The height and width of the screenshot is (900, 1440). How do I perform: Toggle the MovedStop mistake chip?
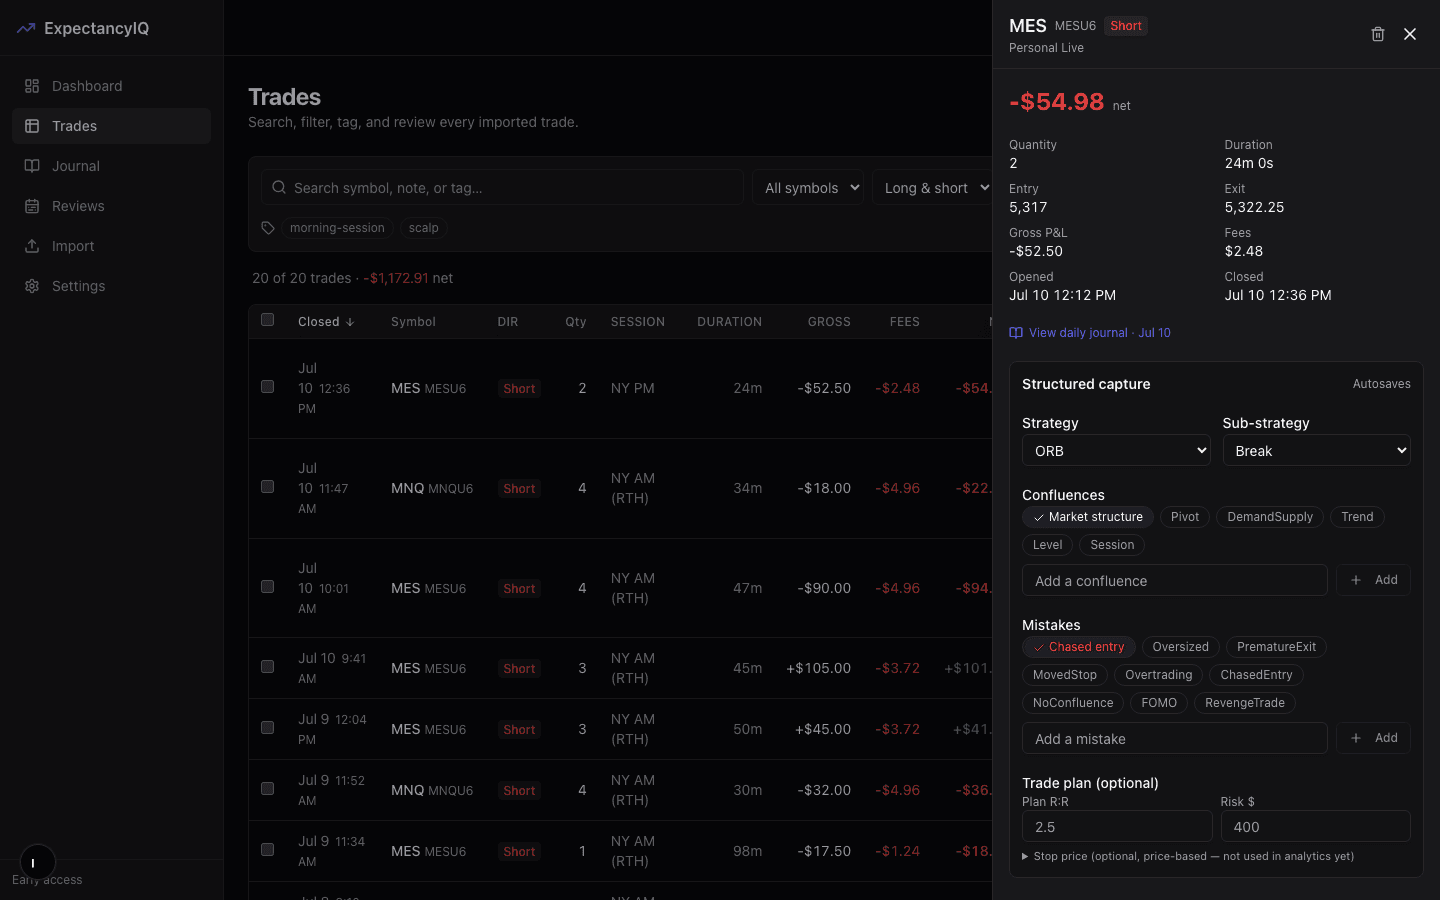(1065, 675)
